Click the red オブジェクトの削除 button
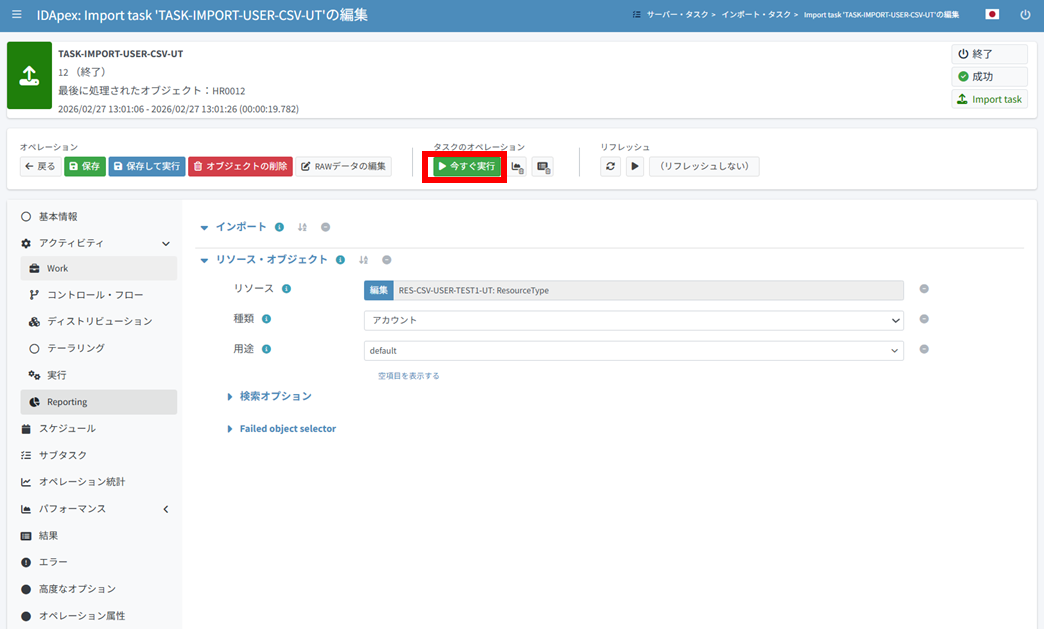 240,167
